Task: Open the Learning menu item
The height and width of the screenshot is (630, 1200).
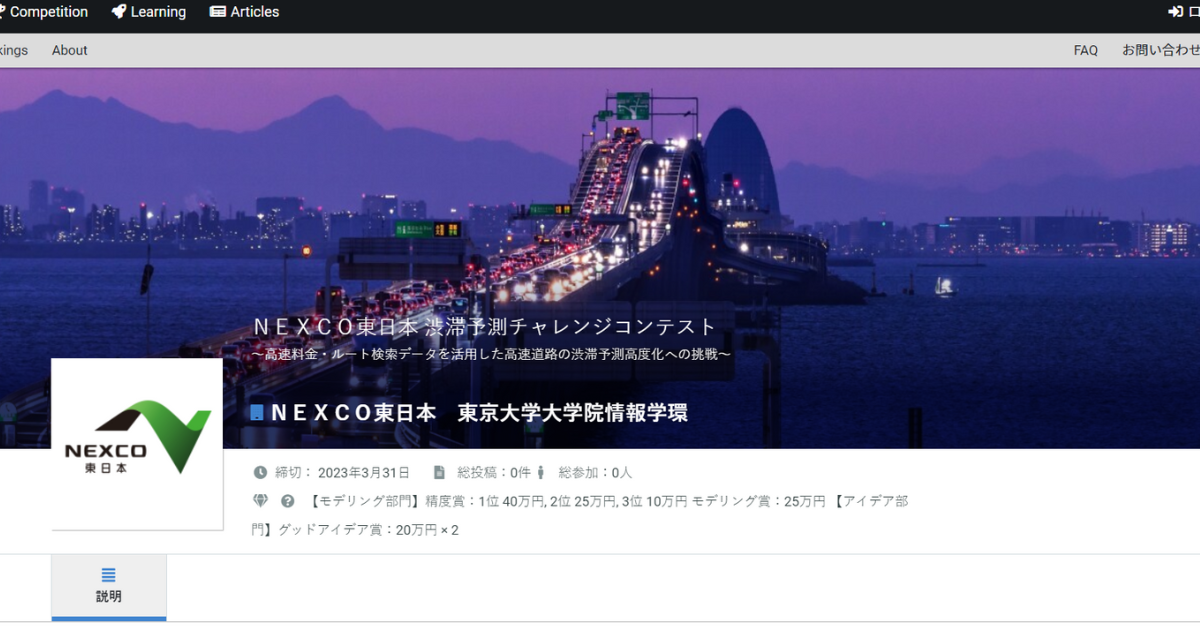Action: [x=149, y=12]
